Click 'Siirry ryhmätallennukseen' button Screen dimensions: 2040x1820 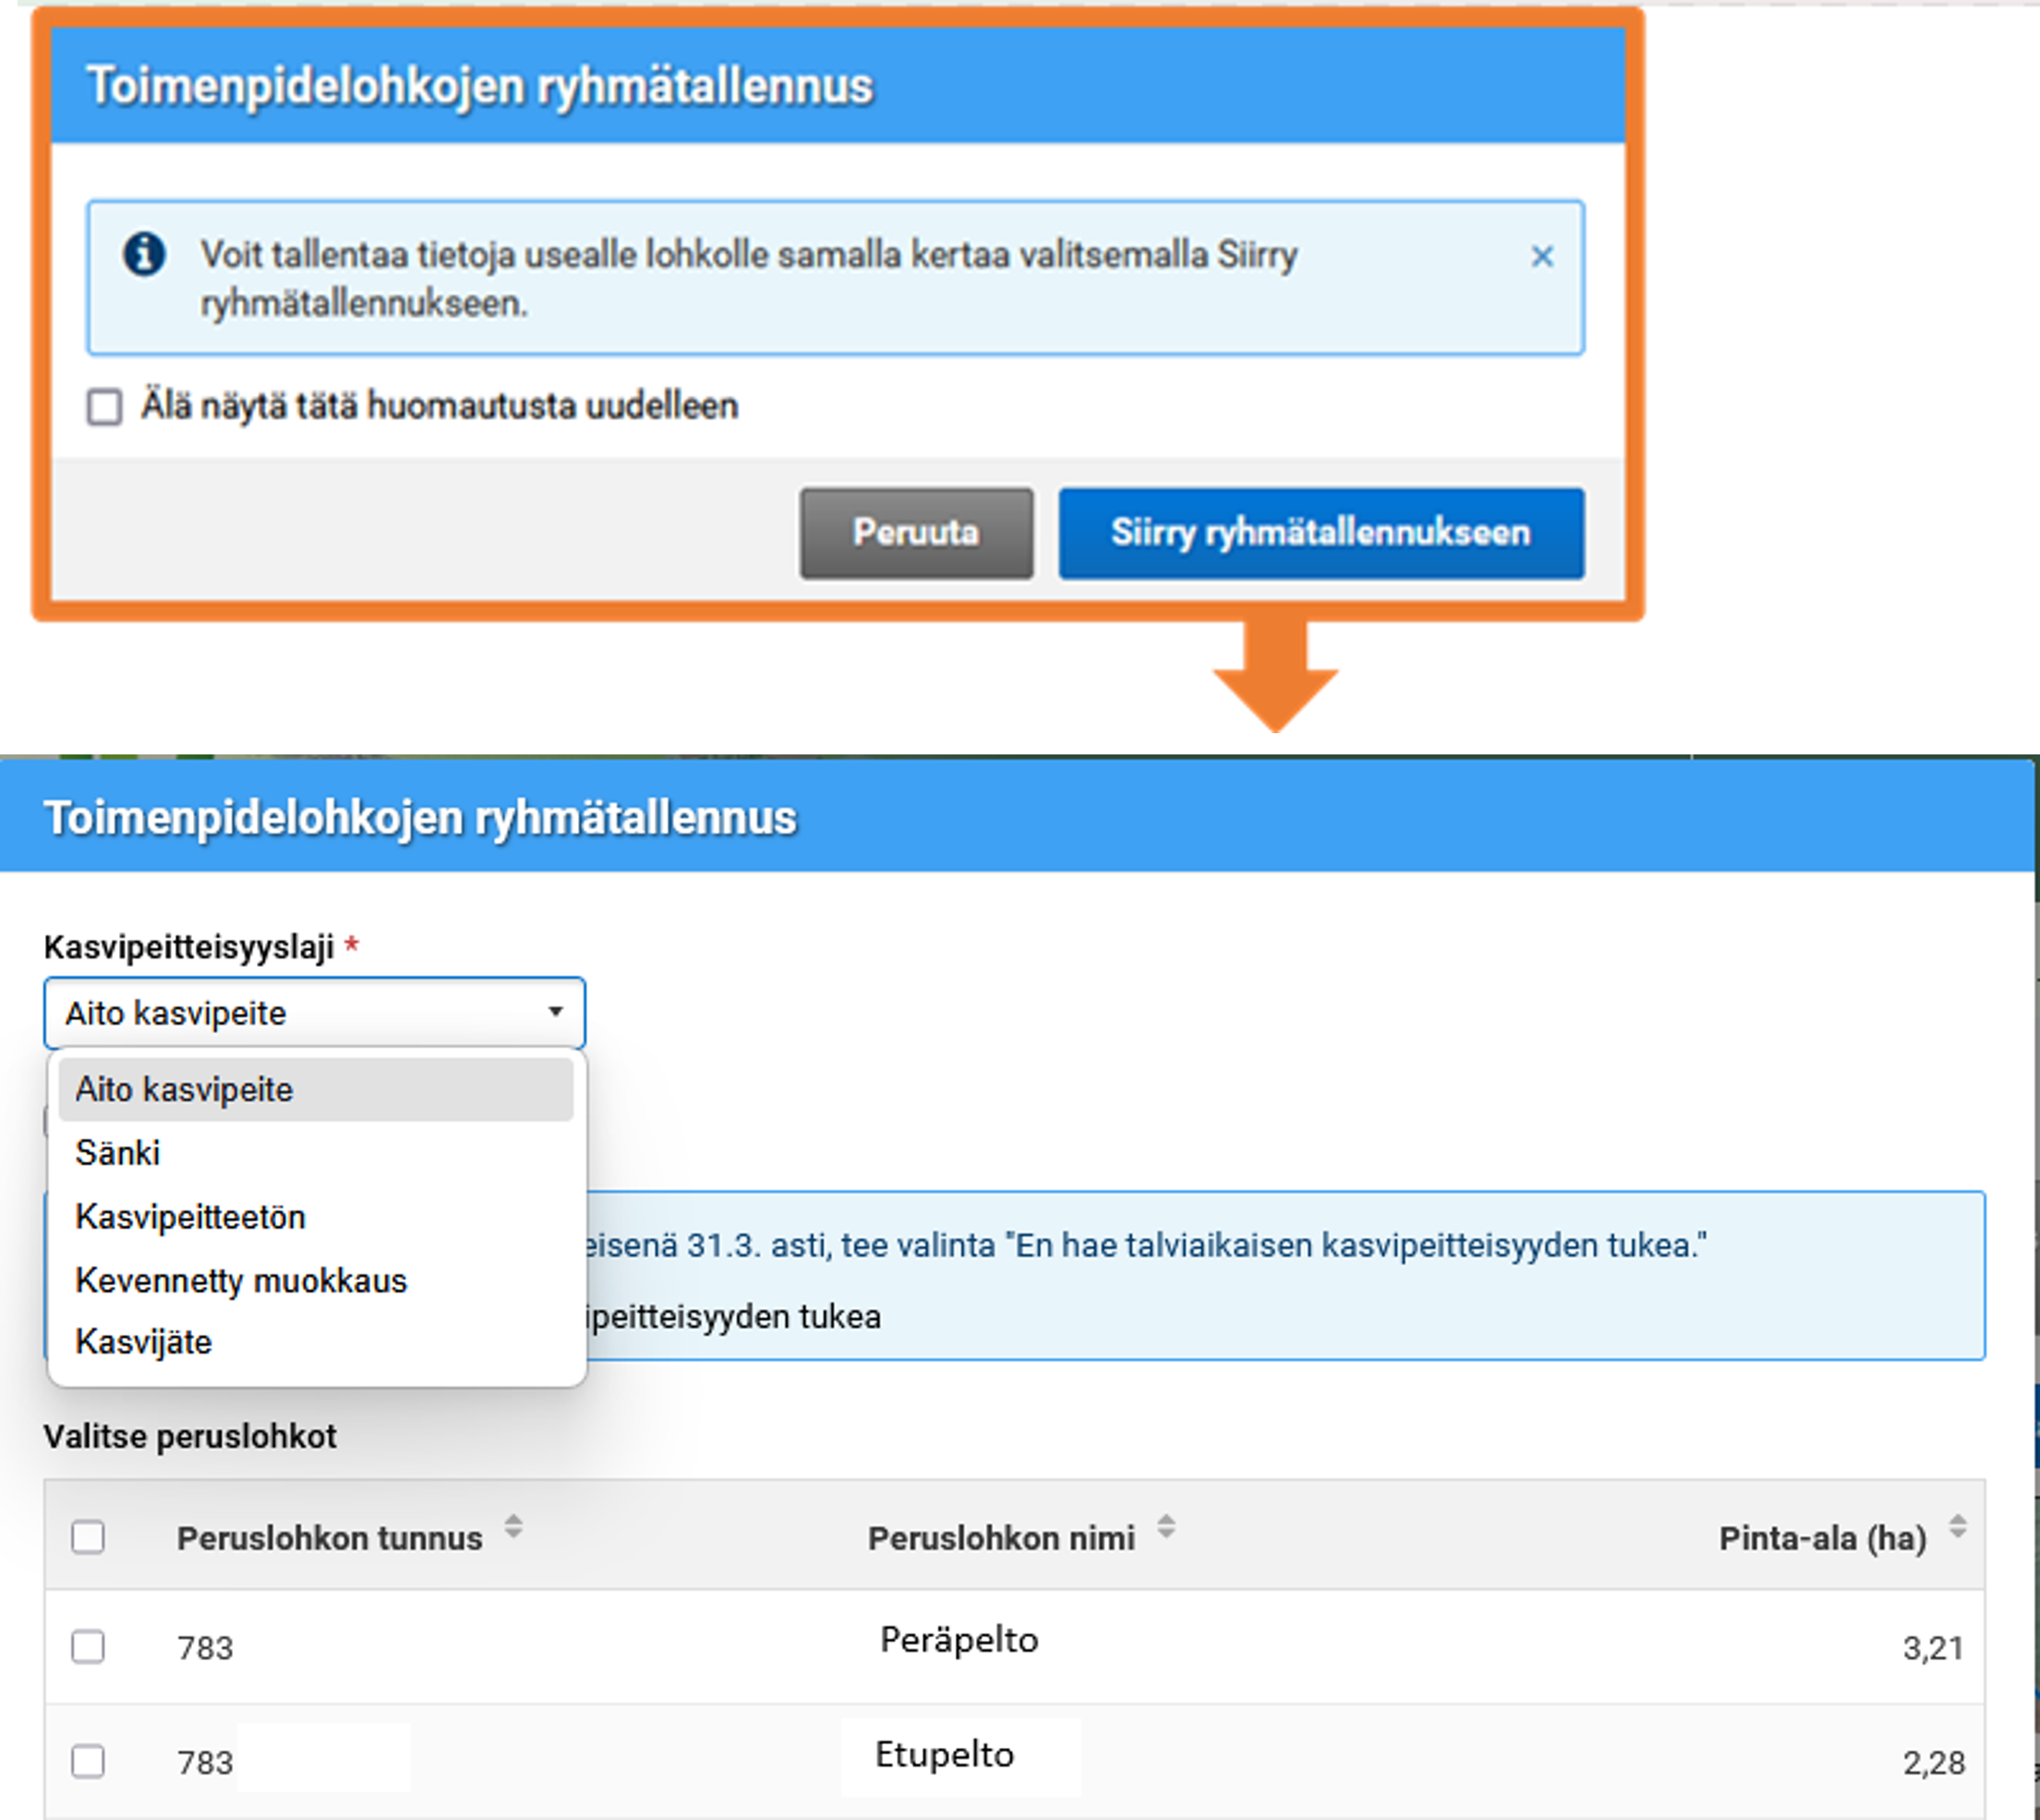[1321, 533]
